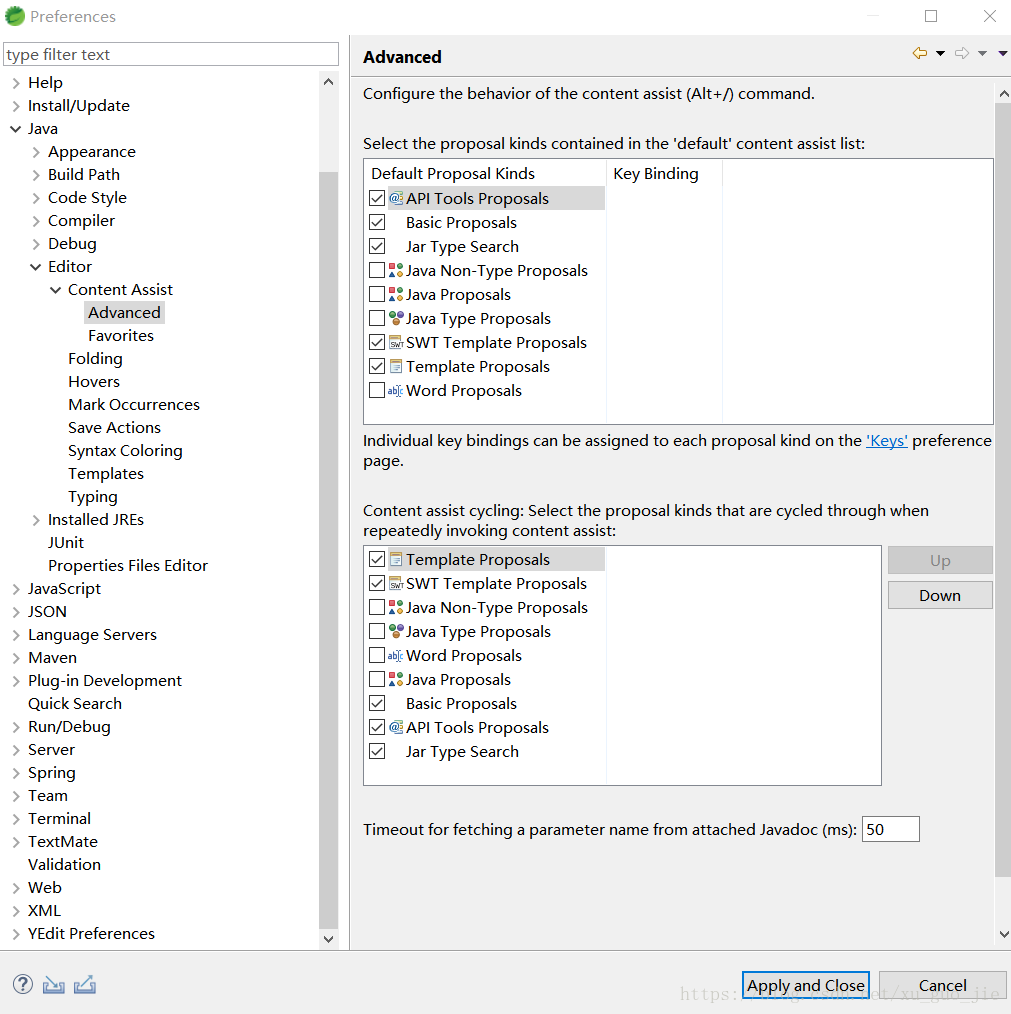Select Favorites under Content Assist
This screenshot has height=1014, width=1011.
point(121,336)
